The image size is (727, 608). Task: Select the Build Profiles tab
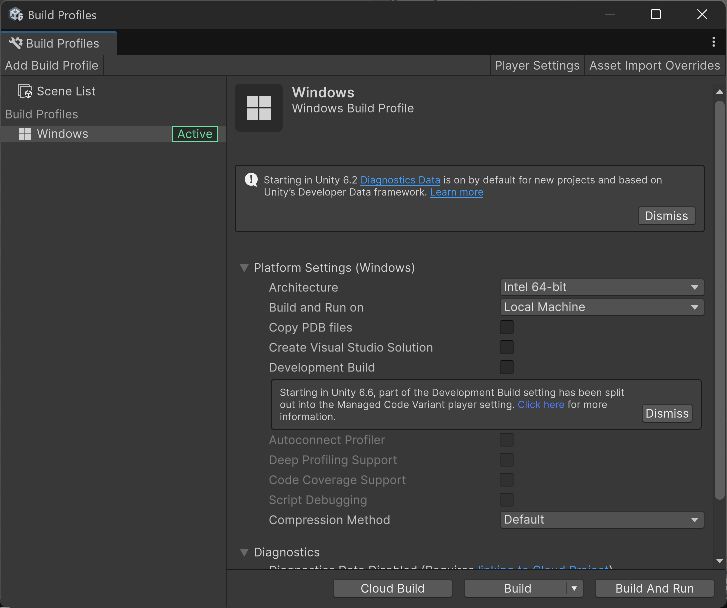[x=58, y=43]
